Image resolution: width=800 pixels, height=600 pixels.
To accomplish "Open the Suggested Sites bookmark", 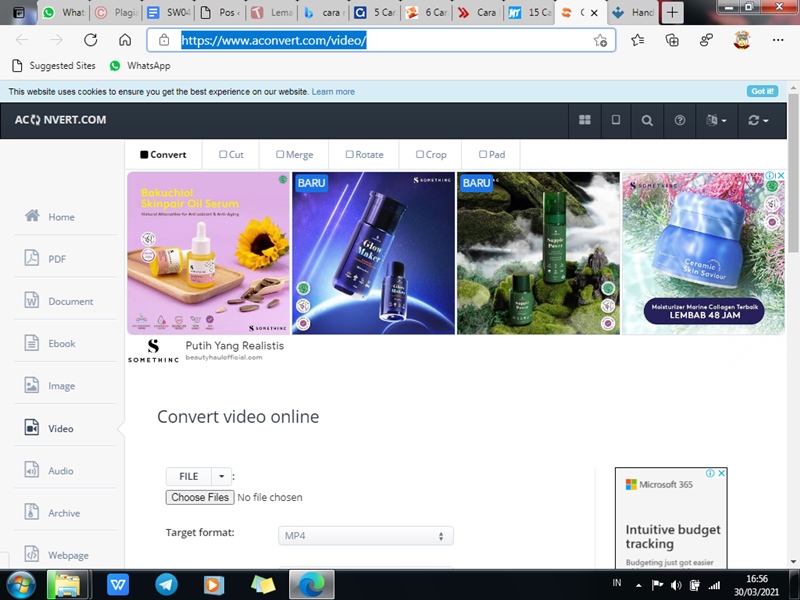I will [54, 65].
